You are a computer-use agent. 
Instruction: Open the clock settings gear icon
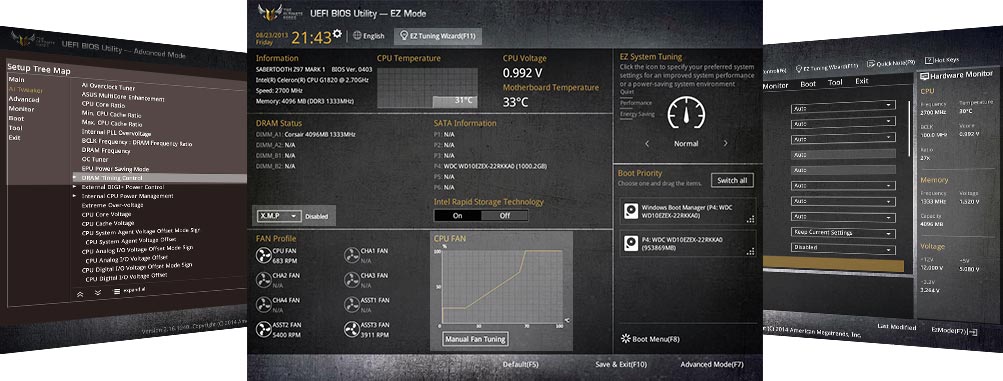click(x=337, y=33)
